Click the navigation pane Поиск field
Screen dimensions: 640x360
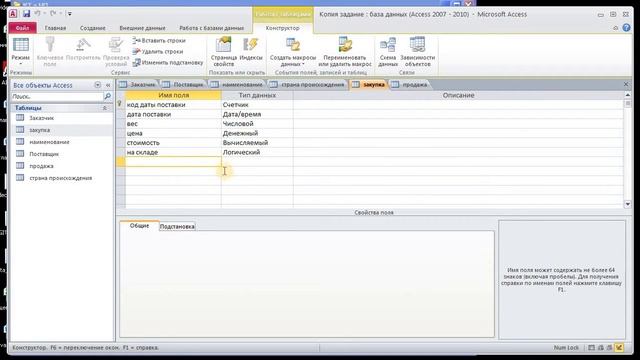57,96
